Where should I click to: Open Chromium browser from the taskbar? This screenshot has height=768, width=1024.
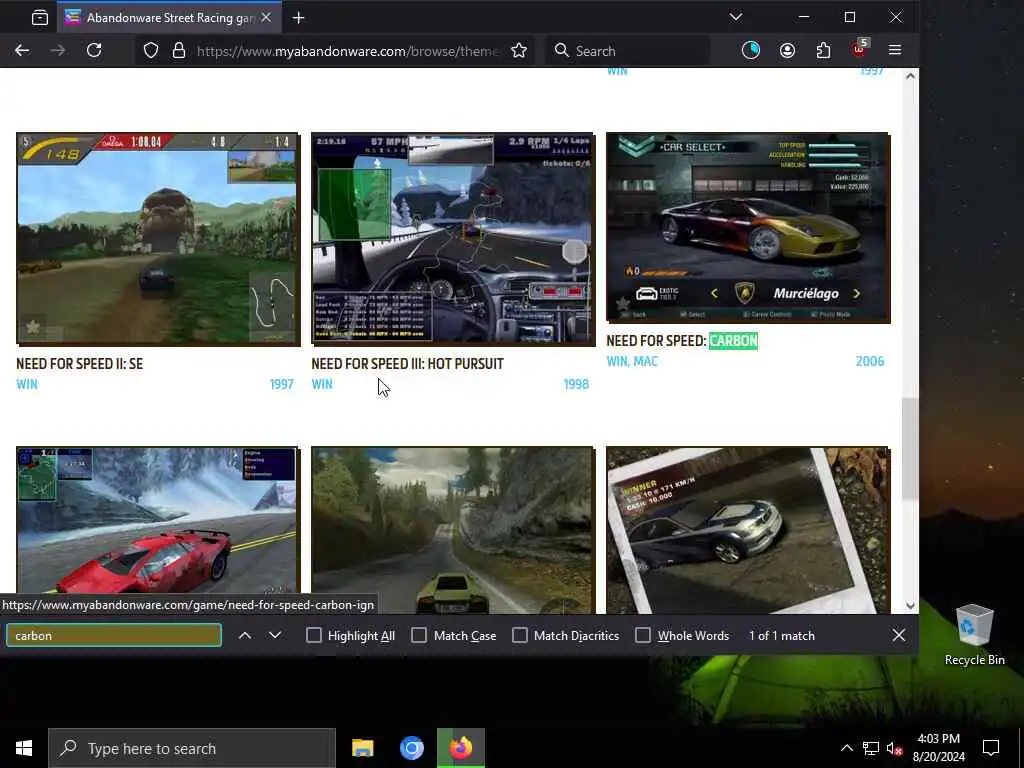coord(411,748)
